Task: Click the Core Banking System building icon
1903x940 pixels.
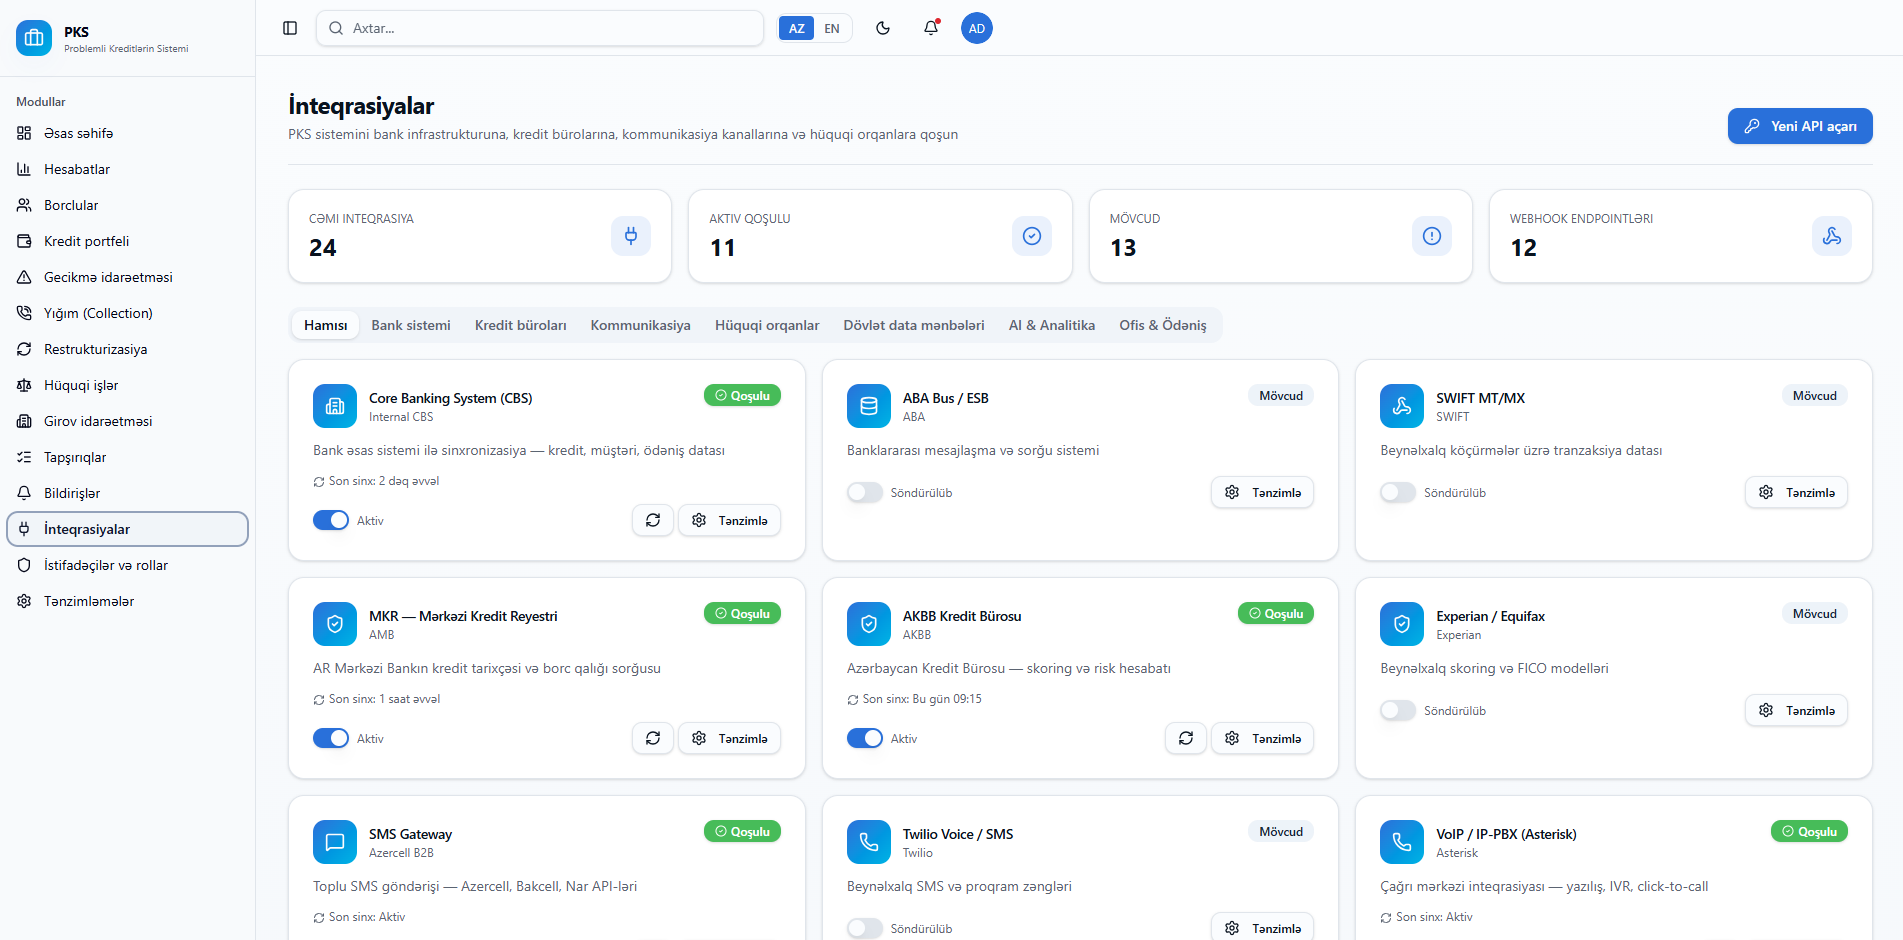Action: point(335,406)
